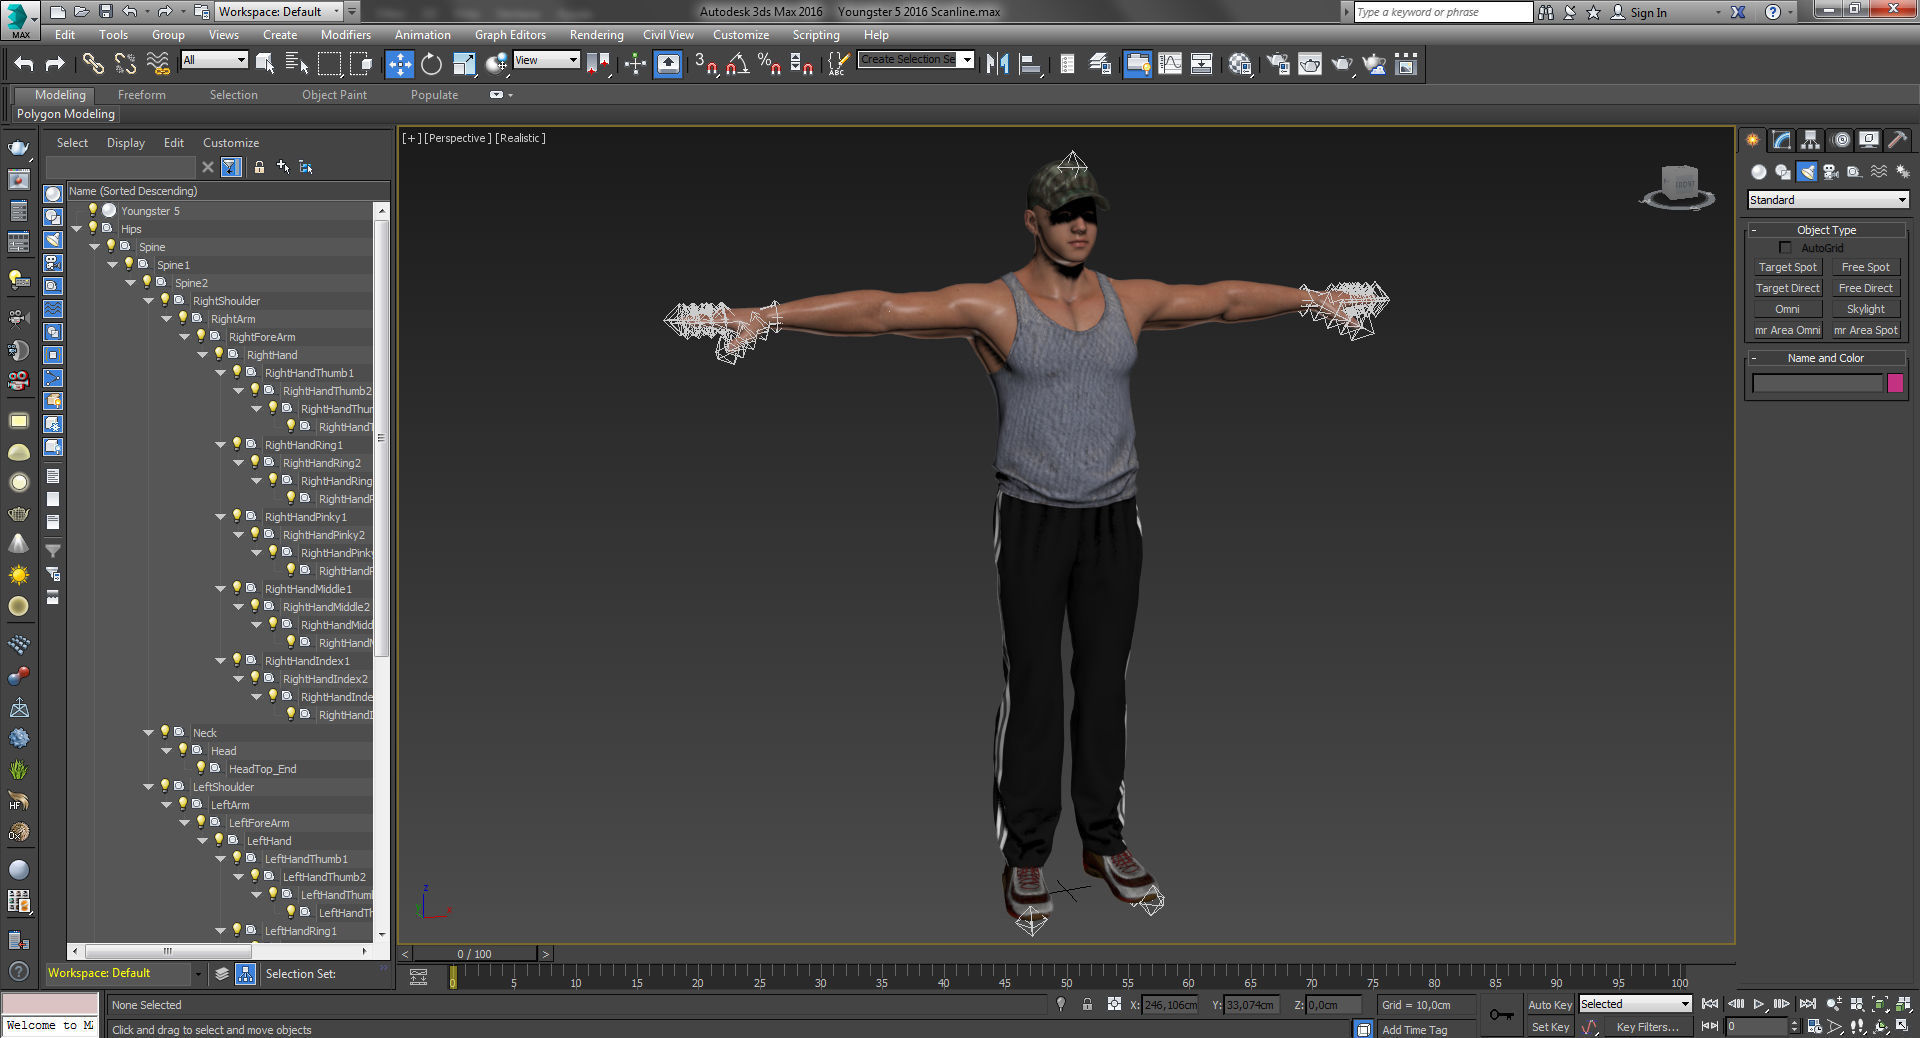The image size is (1920, 1038).
Task: Choose the Select Object tool
Action: point(265,64)
